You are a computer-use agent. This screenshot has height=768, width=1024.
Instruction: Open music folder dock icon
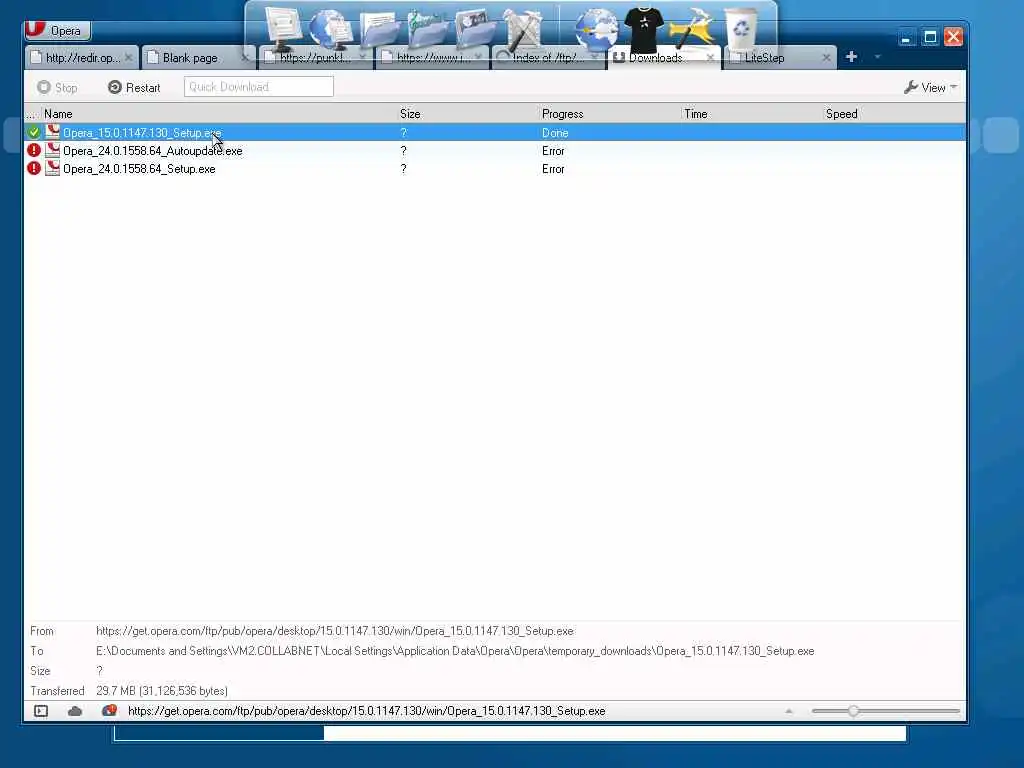tap(428, 29)
